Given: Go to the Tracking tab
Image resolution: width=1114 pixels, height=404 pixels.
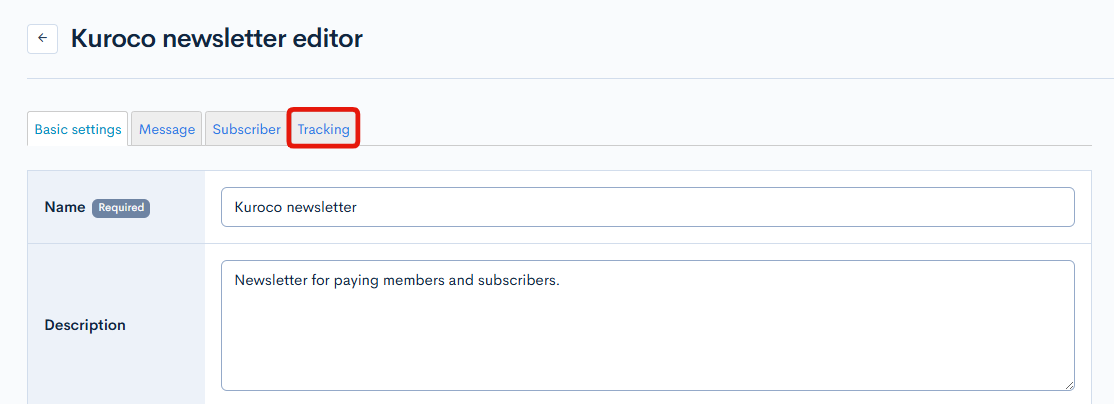Looking at the screenshot, I should pyautogui.click(x=323, y=129).
